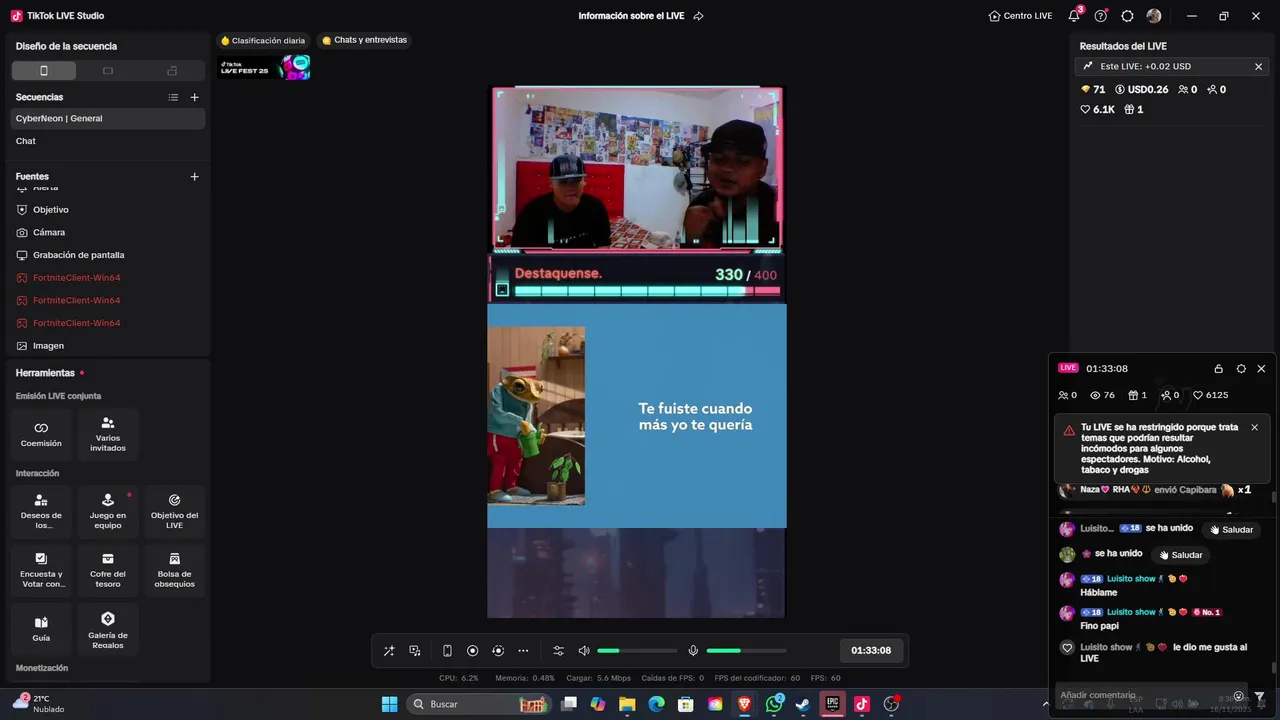Open the three-dots more options menu
1280x720 pixels.
(523, 651)
